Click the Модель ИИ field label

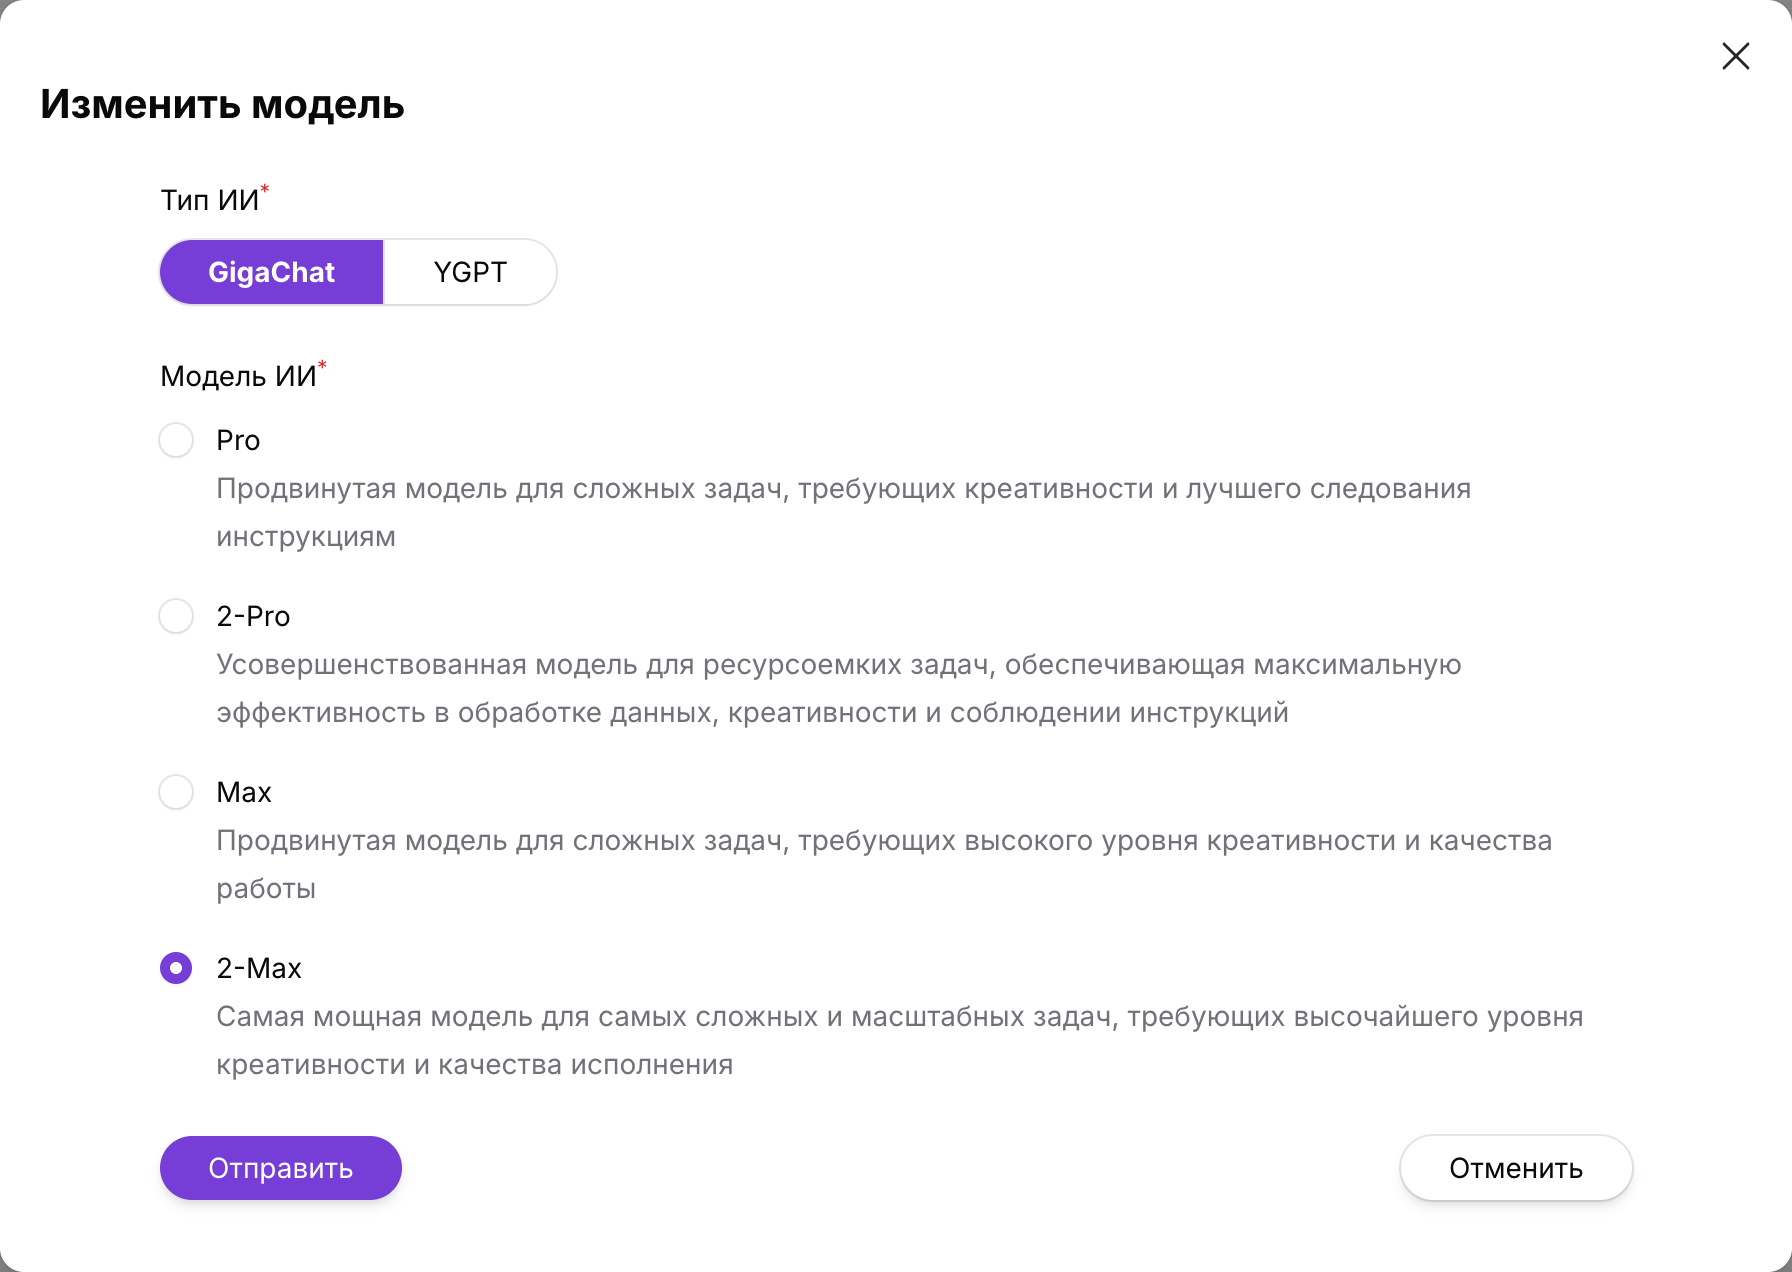238,376
